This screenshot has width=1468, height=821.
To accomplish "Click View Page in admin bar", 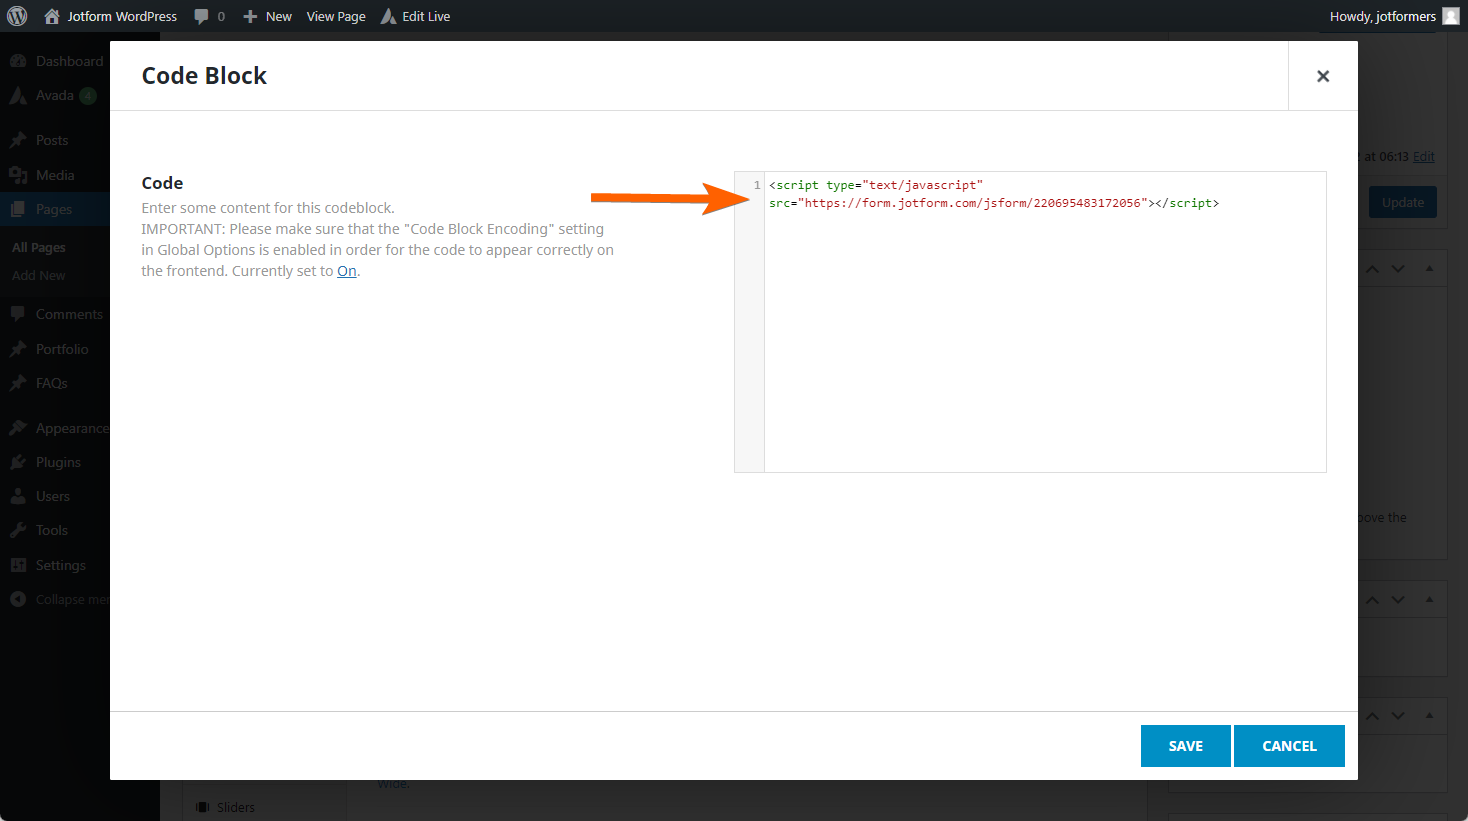I will [336, 16].
